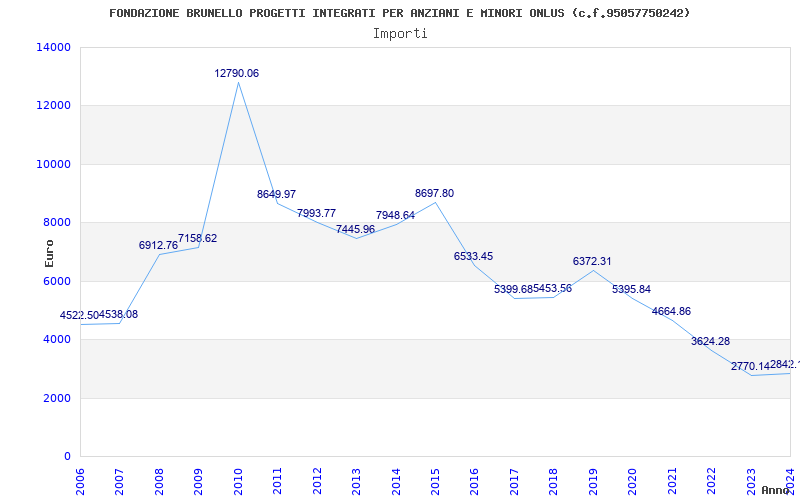The width and height of the screenshot is (800, 500).
Task: Click the 3624.28 value label
Action: [710, 341]
